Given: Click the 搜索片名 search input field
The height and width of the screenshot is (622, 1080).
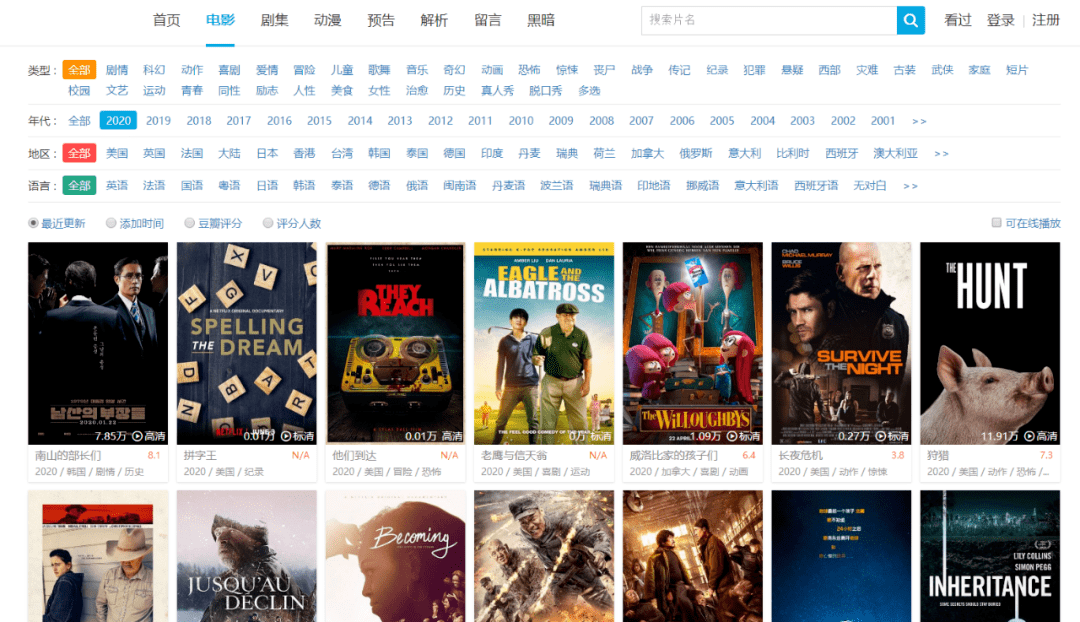Looking at the screenshot, I should coord(769,21).
